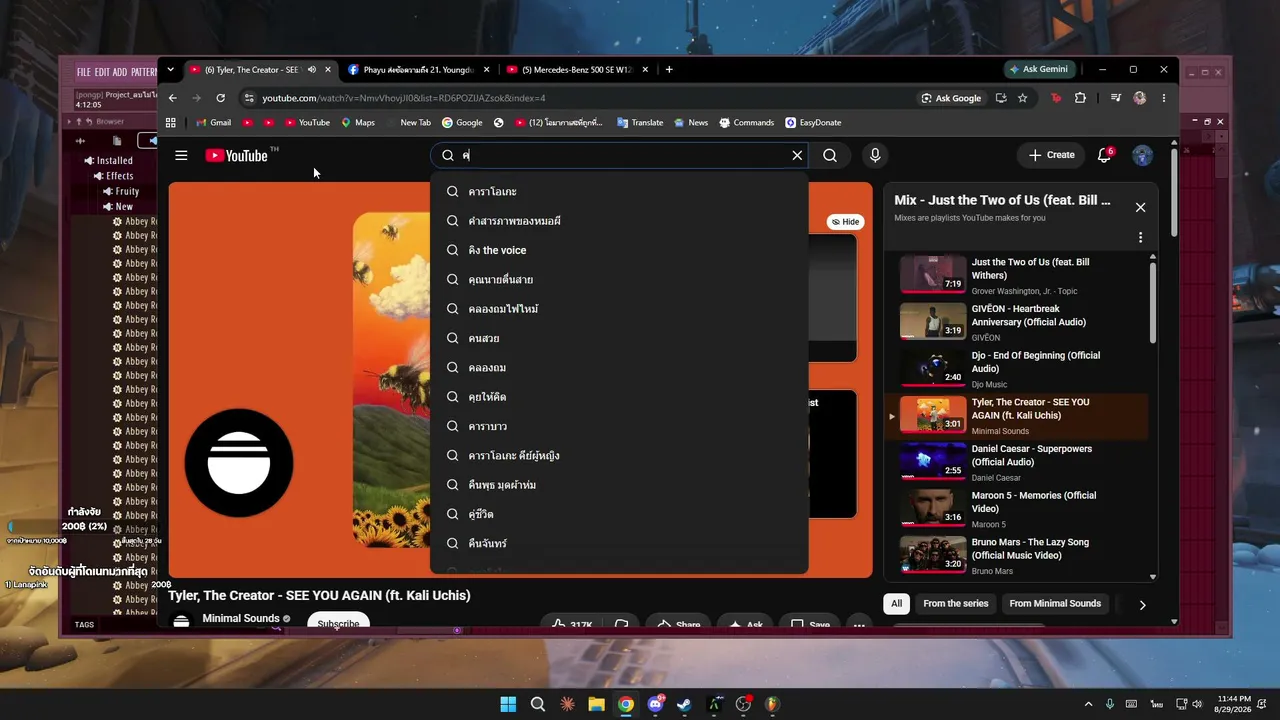Screen dimensions: 1280x720
Task: Show more filter chips with the arrow
Action: point(1142,605)
